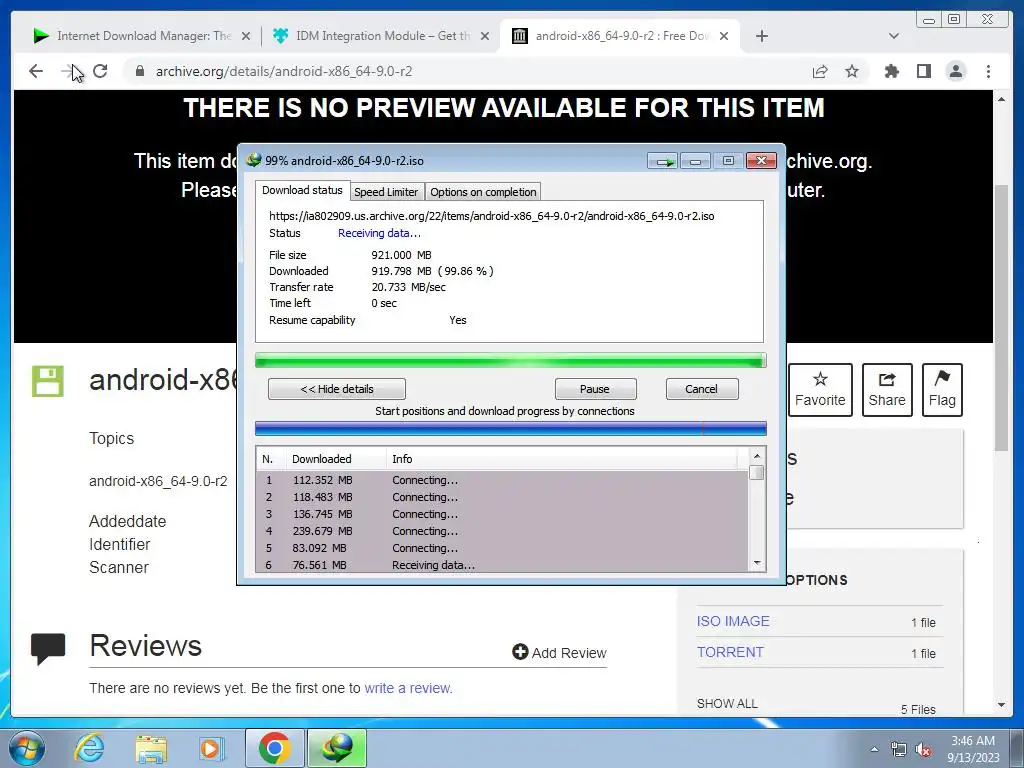
Task: Go back using browser back arrow
Action: (36, 71)
